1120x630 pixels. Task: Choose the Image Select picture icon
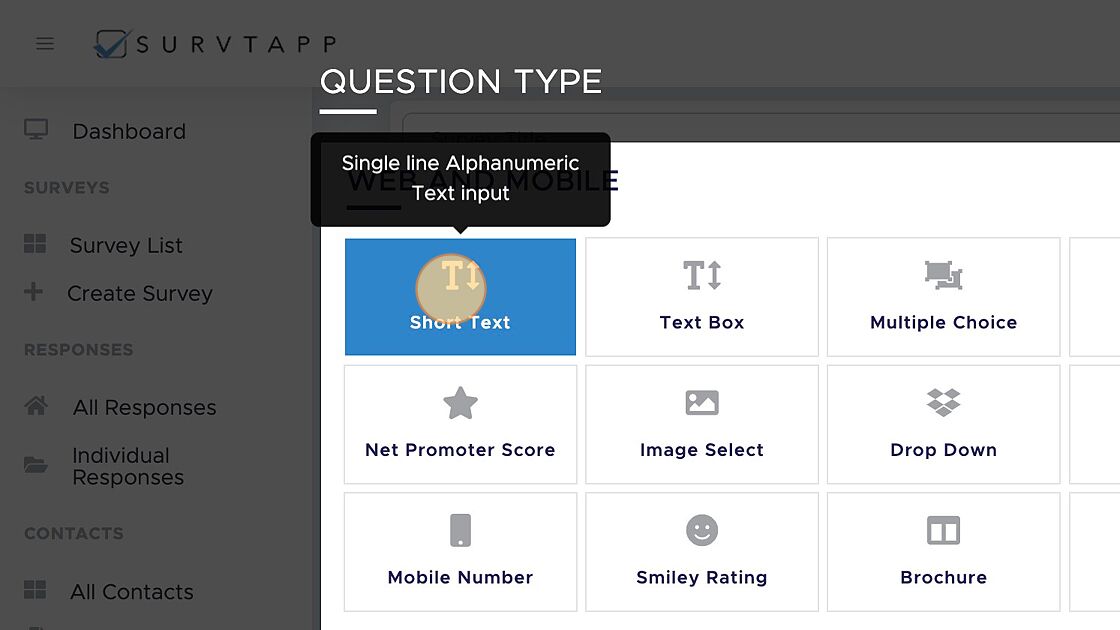702,403
